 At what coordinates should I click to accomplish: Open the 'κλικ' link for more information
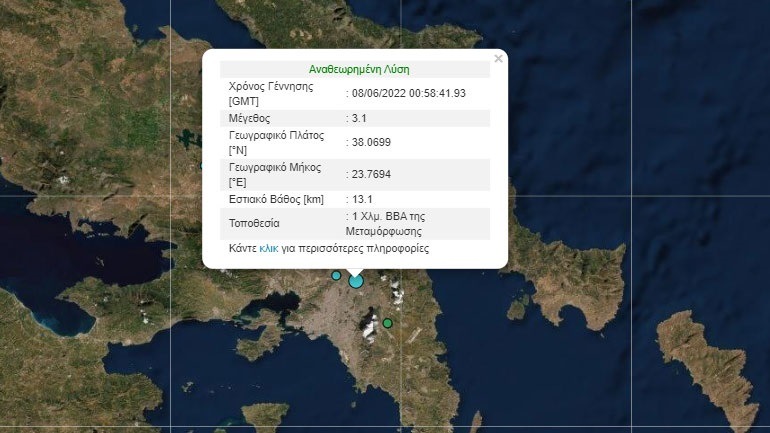[269, 248]
